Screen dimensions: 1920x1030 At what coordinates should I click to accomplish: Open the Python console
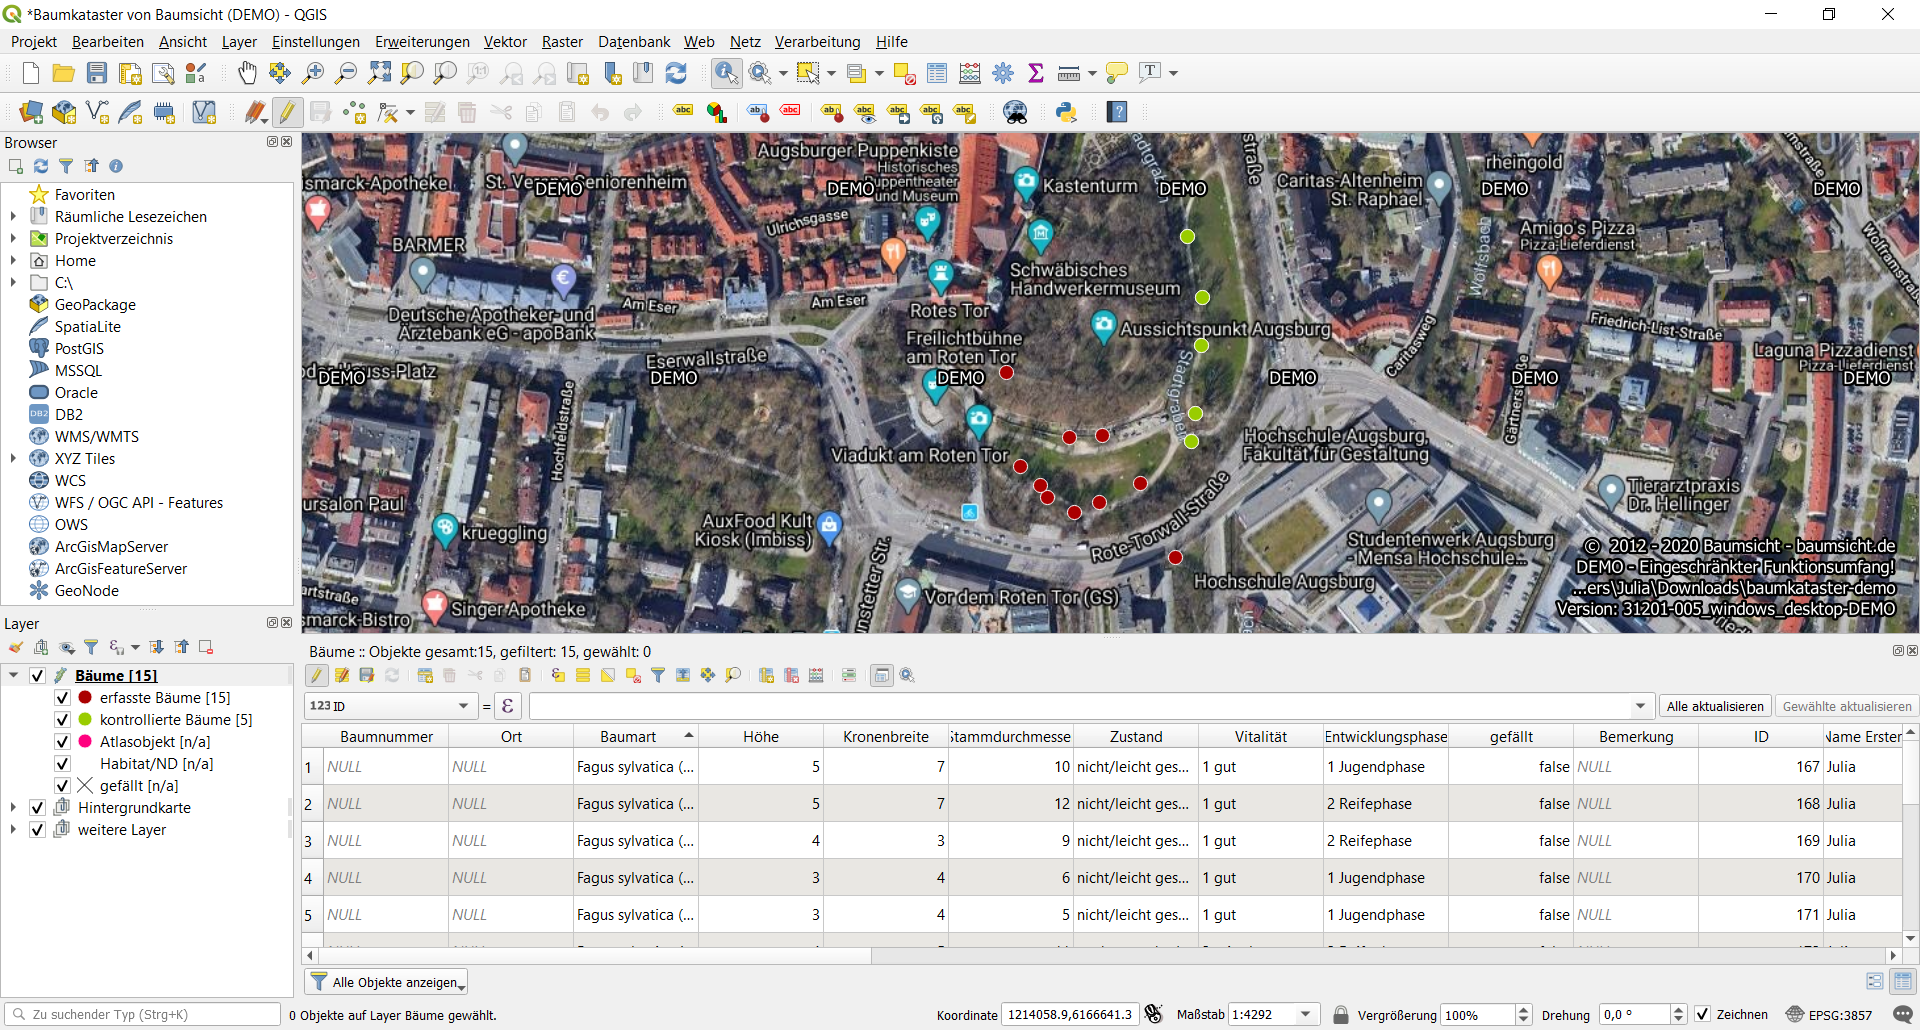[x=1066, y=112]
